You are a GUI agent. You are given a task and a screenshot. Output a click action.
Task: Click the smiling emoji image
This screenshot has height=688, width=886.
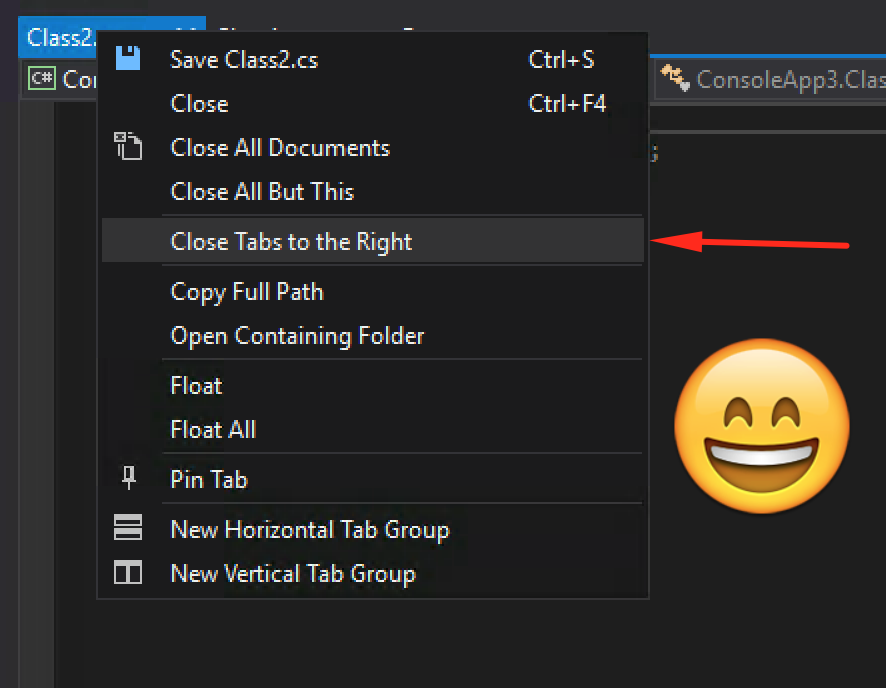point(762,427)
